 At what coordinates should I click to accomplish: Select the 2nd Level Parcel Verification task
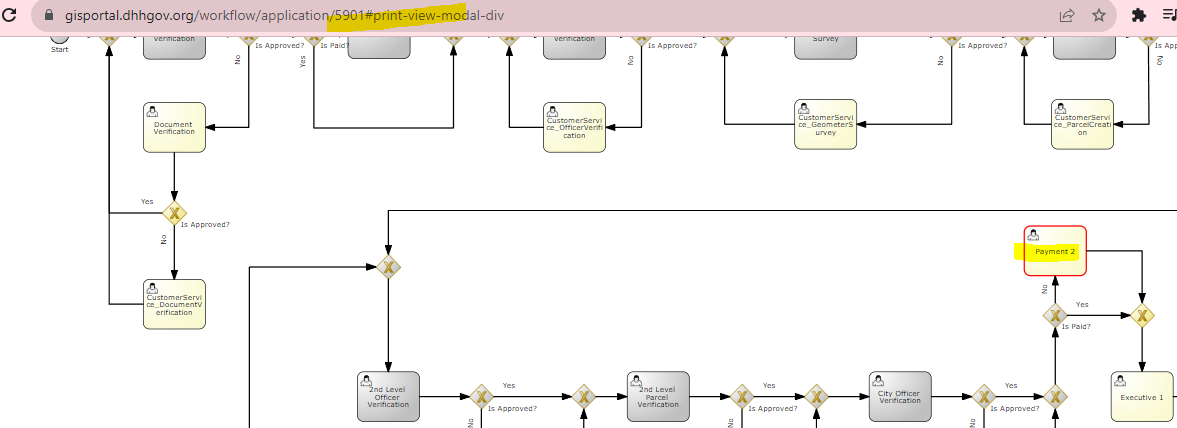[658, 396]
